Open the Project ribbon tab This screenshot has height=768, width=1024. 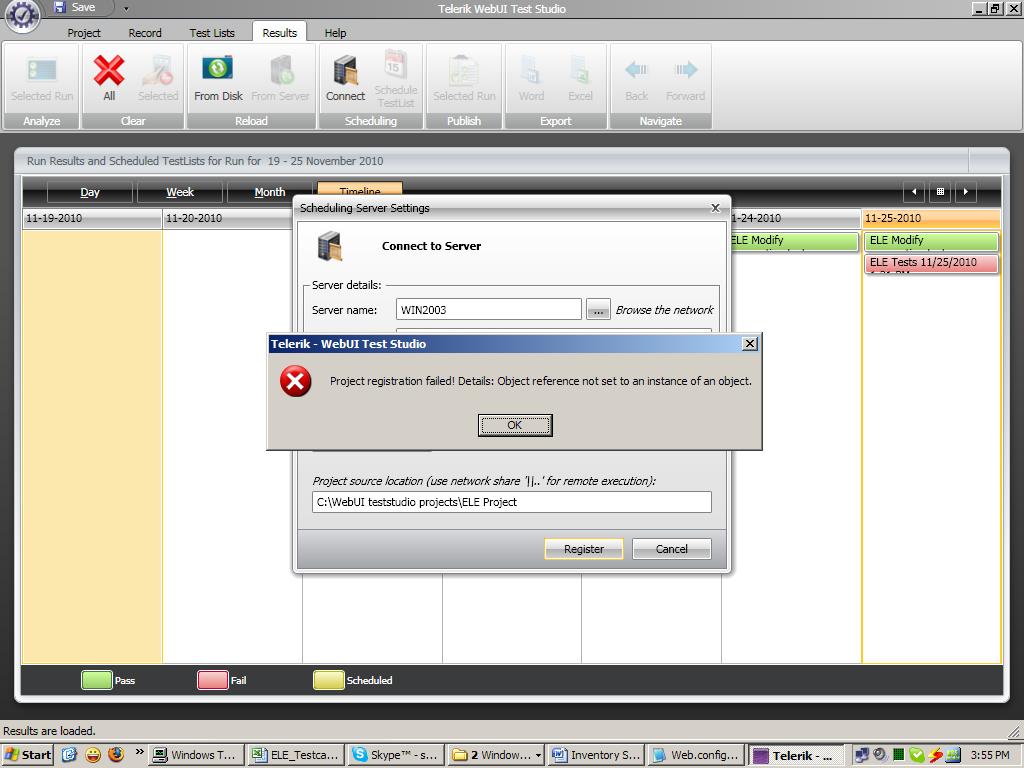click(x=84, y=33)
